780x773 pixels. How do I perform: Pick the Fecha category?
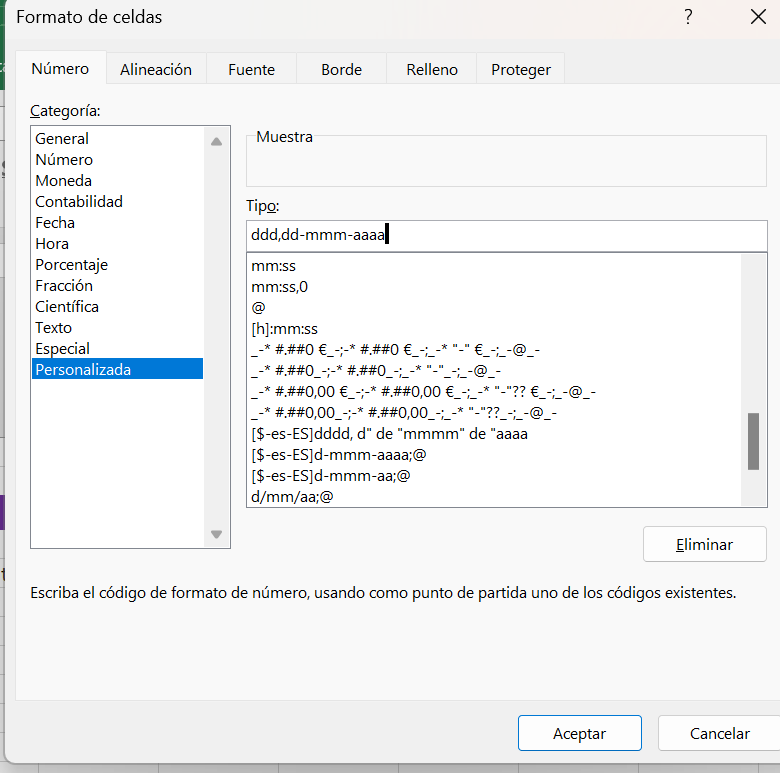[117, 222]
